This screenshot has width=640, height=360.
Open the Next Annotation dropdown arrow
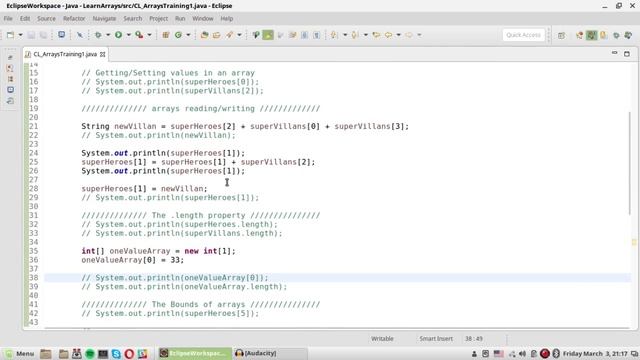(345, 35)
